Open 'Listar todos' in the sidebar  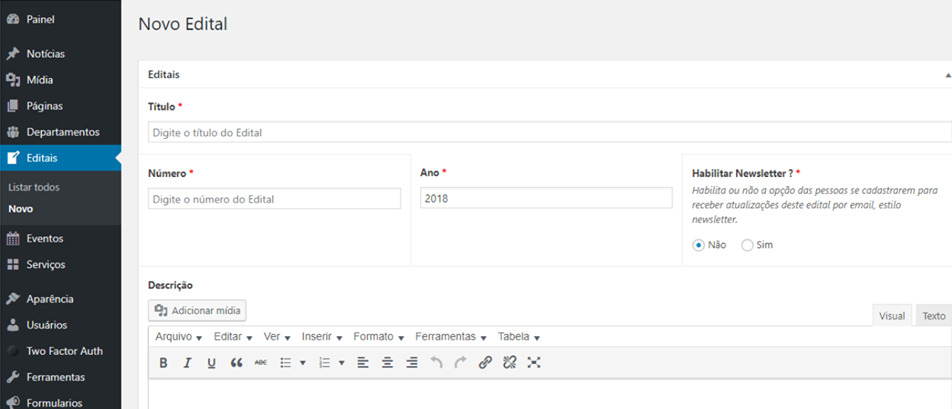click(34, 187)
